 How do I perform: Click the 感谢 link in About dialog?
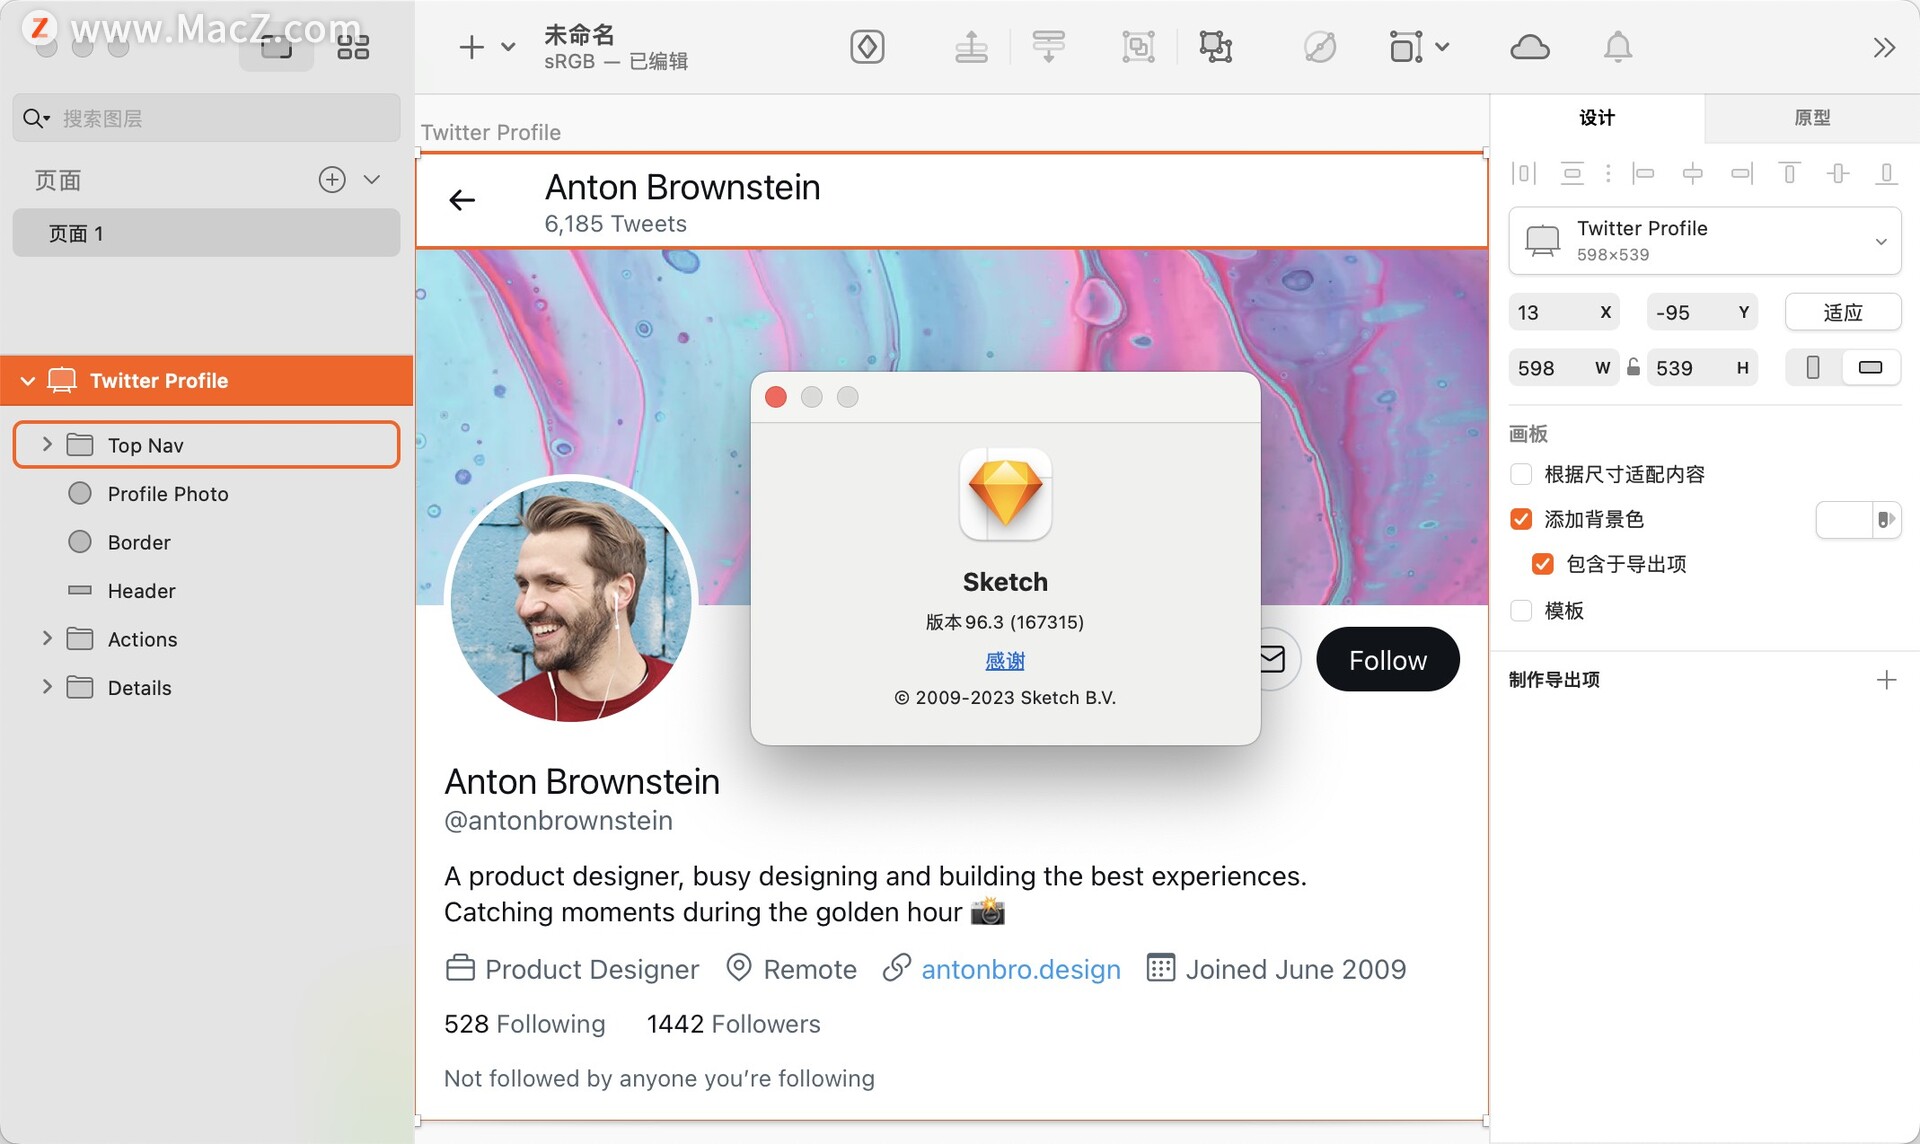click(1004, 660)
